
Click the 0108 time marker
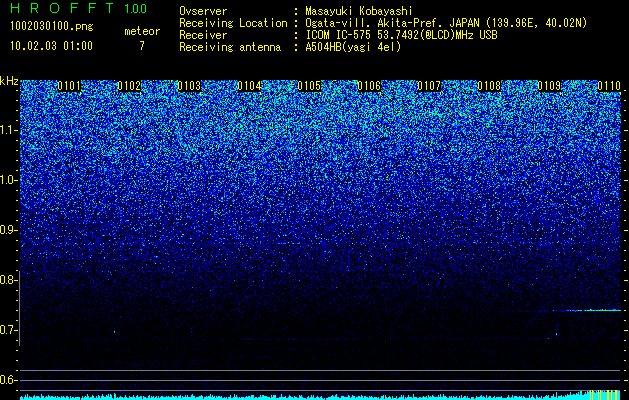(x=489, y=86)
